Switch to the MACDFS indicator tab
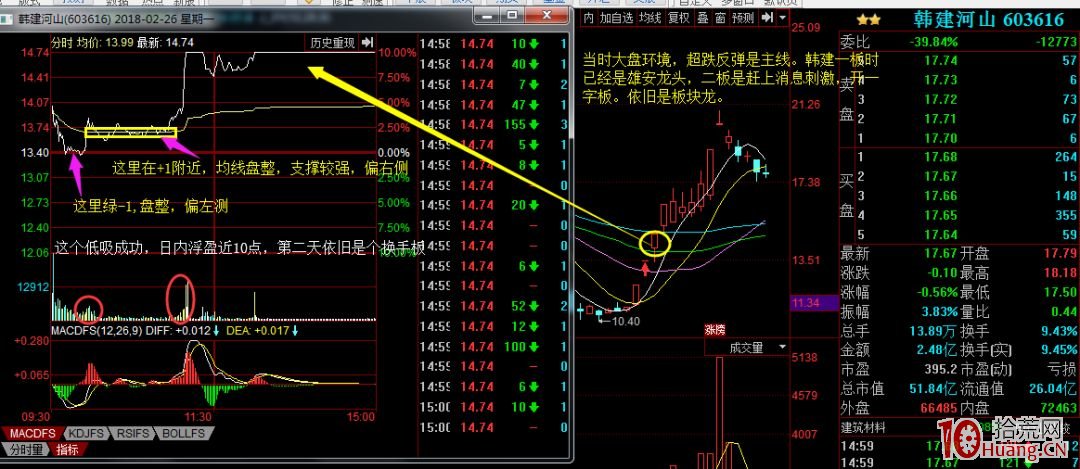The width and height of the screenshot is (1080, 469). click(x=33, y=434)
